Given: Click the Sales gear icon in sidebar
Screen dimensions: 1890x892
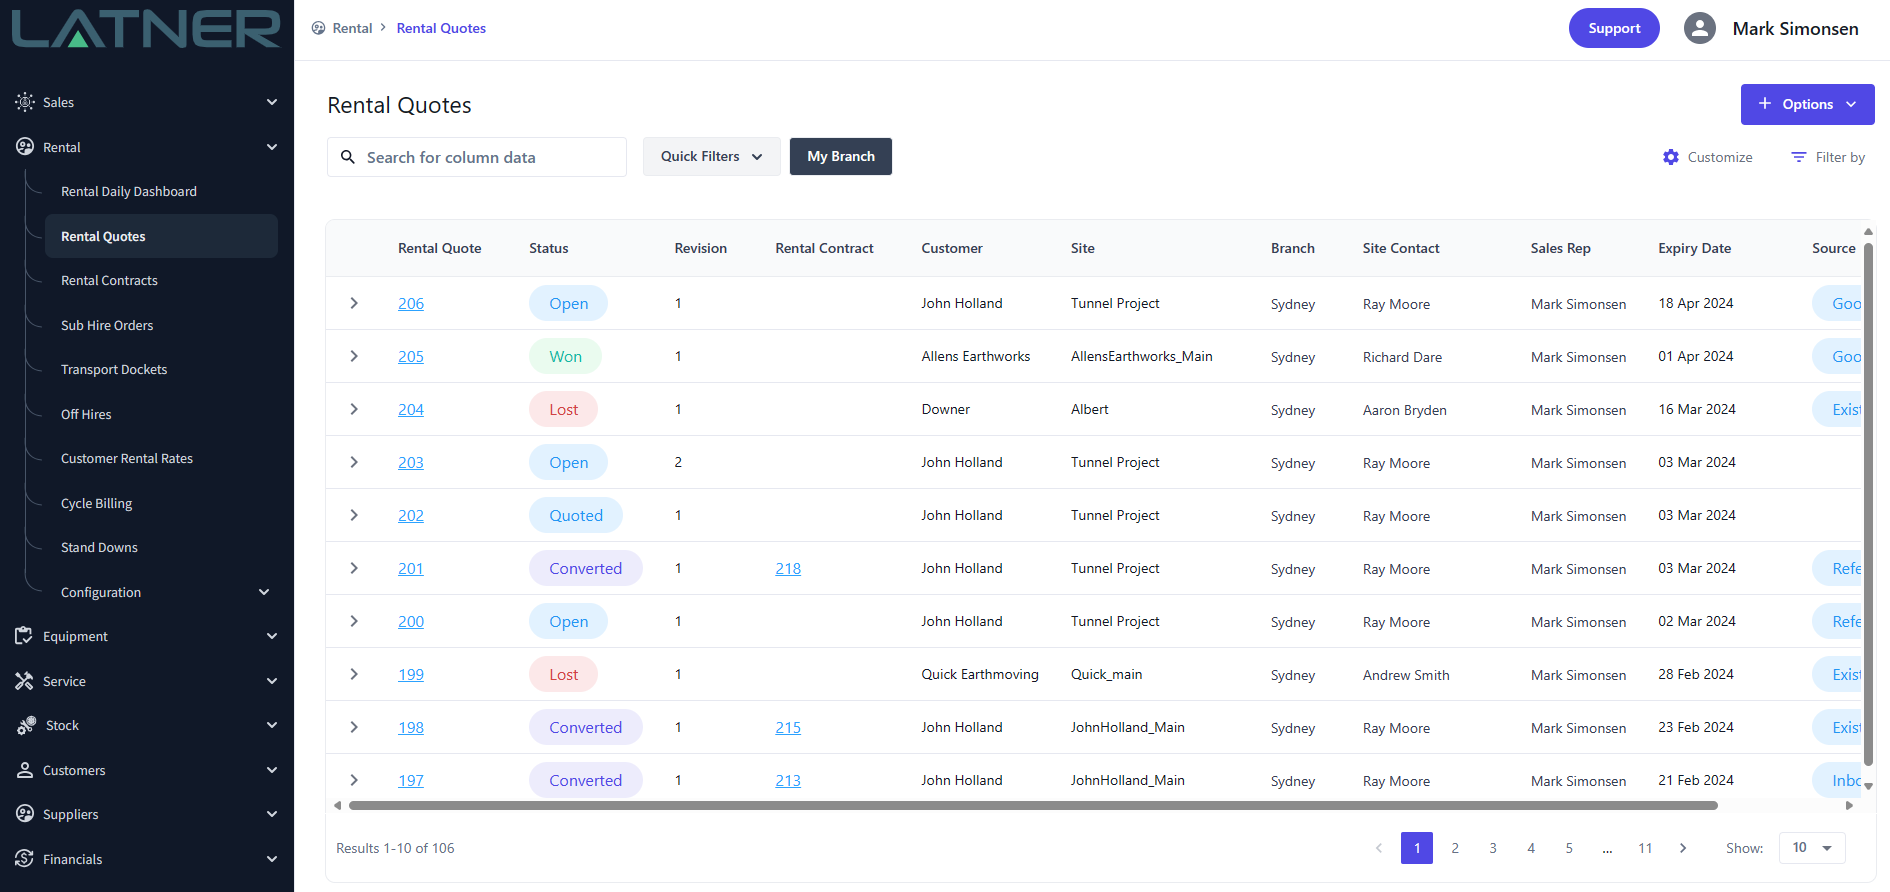Looking at the screenshot, I should 25,102.
